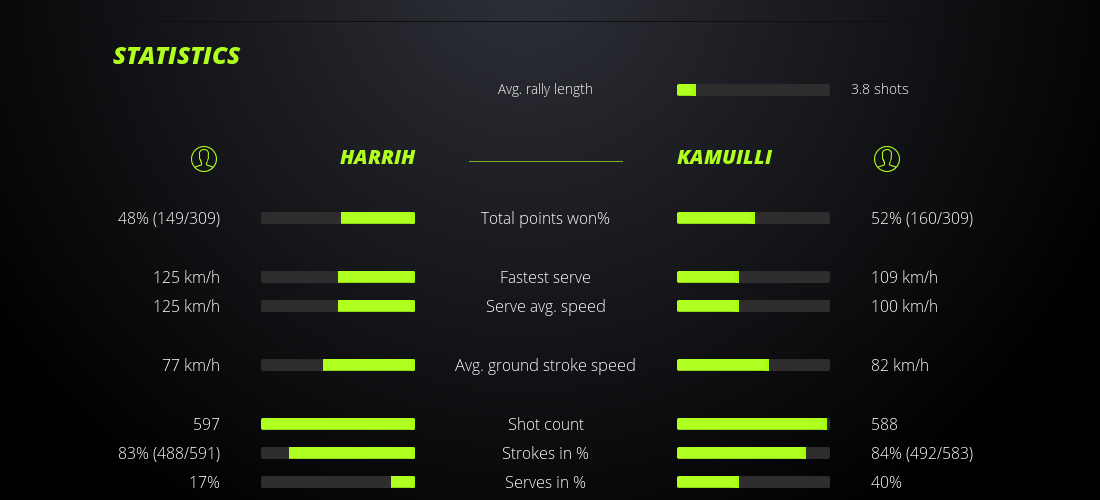The image size is (1100, 500).
Task: Click the Avg. ground stroke speed label
Action: coord(545,365)
